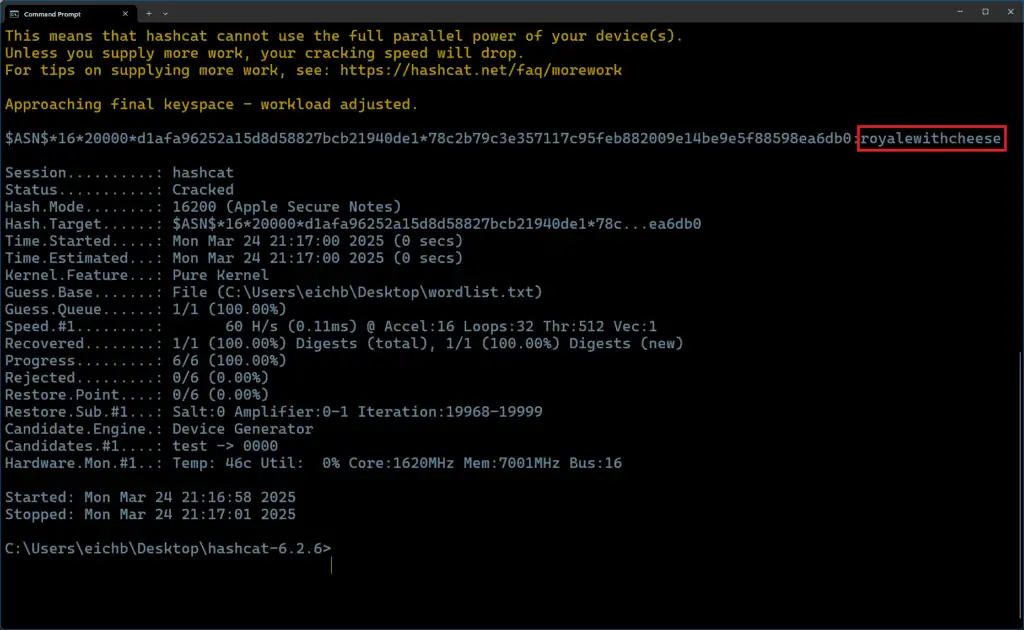Click the Command Prompt tab icon
The image size is (1024, 630).
[x=14, y=14]
